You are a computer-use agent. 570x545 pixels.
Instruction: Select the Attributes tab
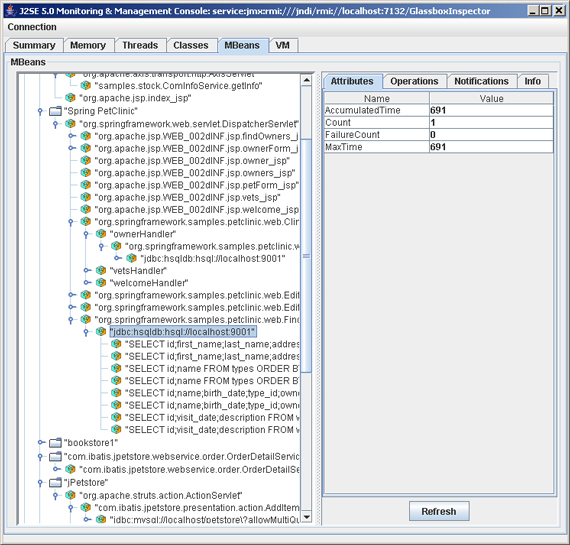click(x=352, y=81)
